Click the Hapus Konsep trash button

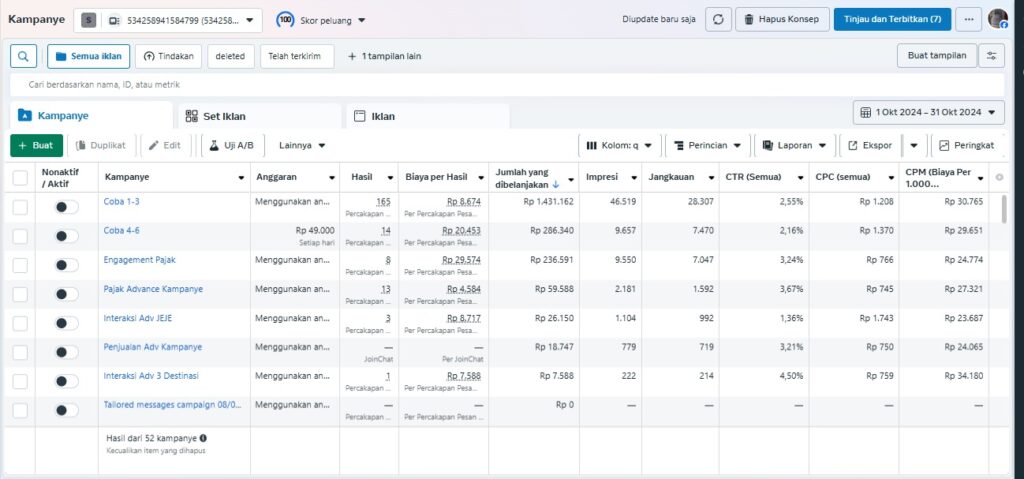pos(780,19)
